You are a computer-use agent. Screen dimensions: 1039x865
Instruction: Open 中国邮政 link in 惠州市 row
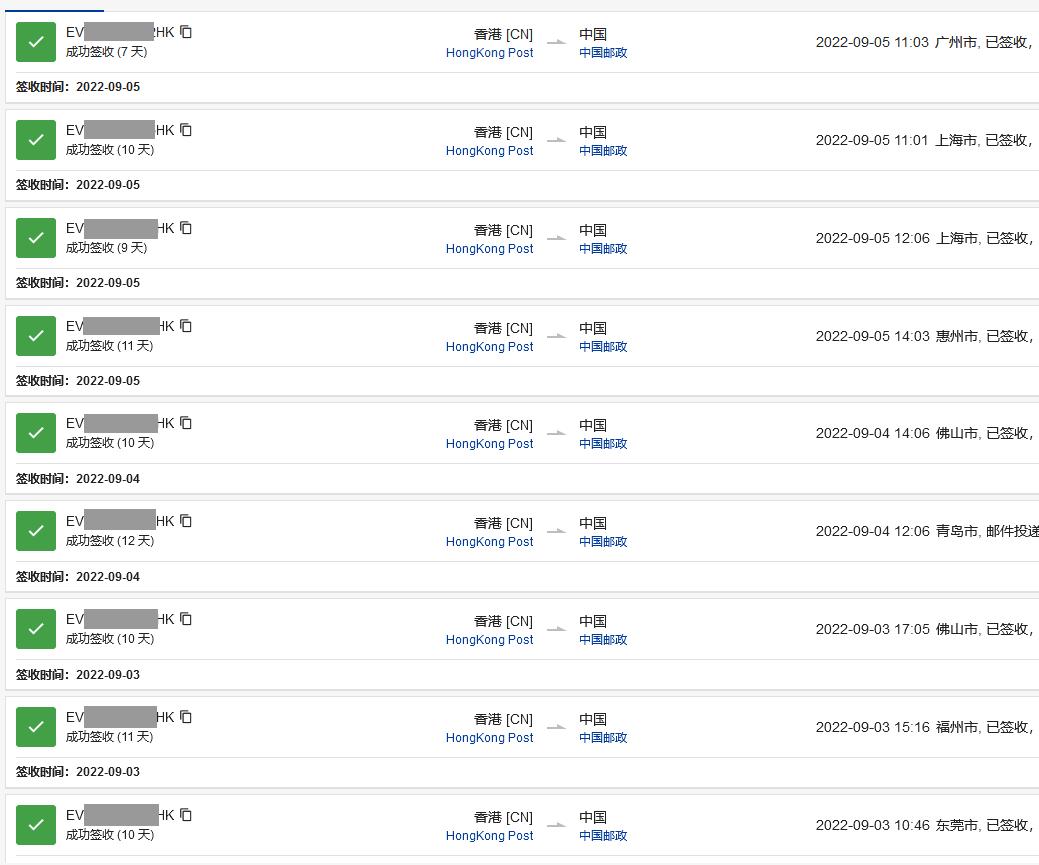coord(603,347)
